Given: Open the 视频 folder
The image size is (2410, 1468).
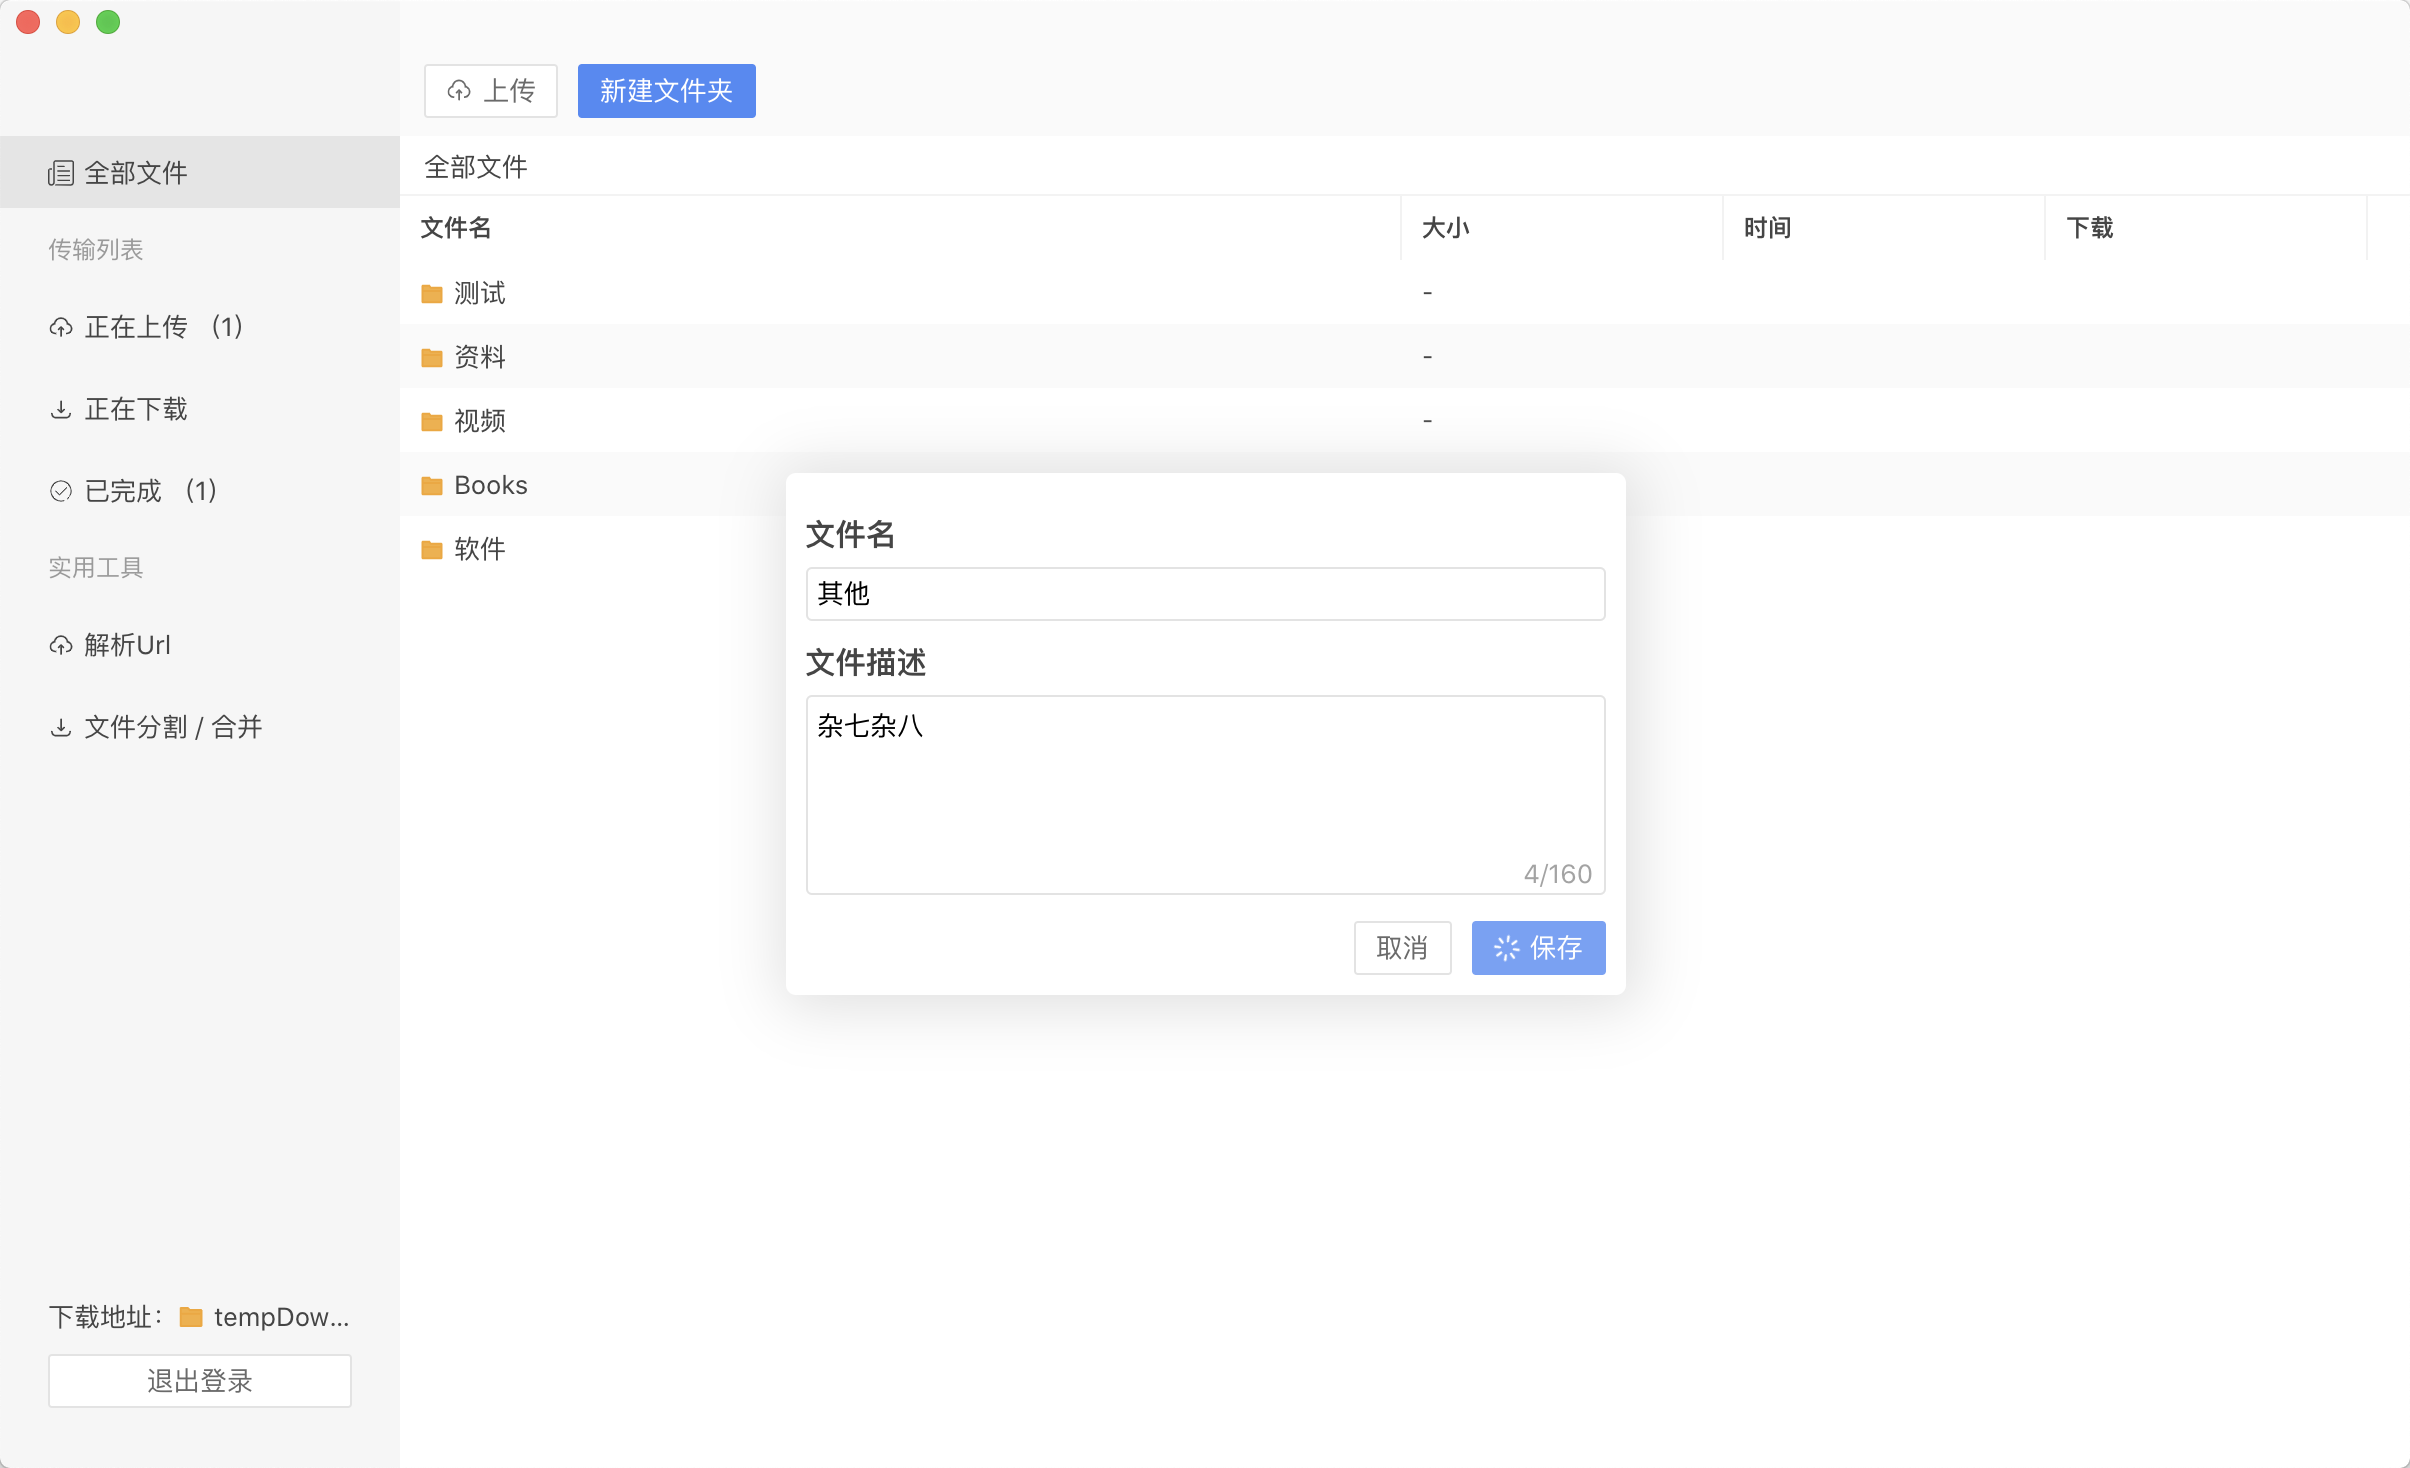Looking at the screenshot, I should tap(480, 421).
